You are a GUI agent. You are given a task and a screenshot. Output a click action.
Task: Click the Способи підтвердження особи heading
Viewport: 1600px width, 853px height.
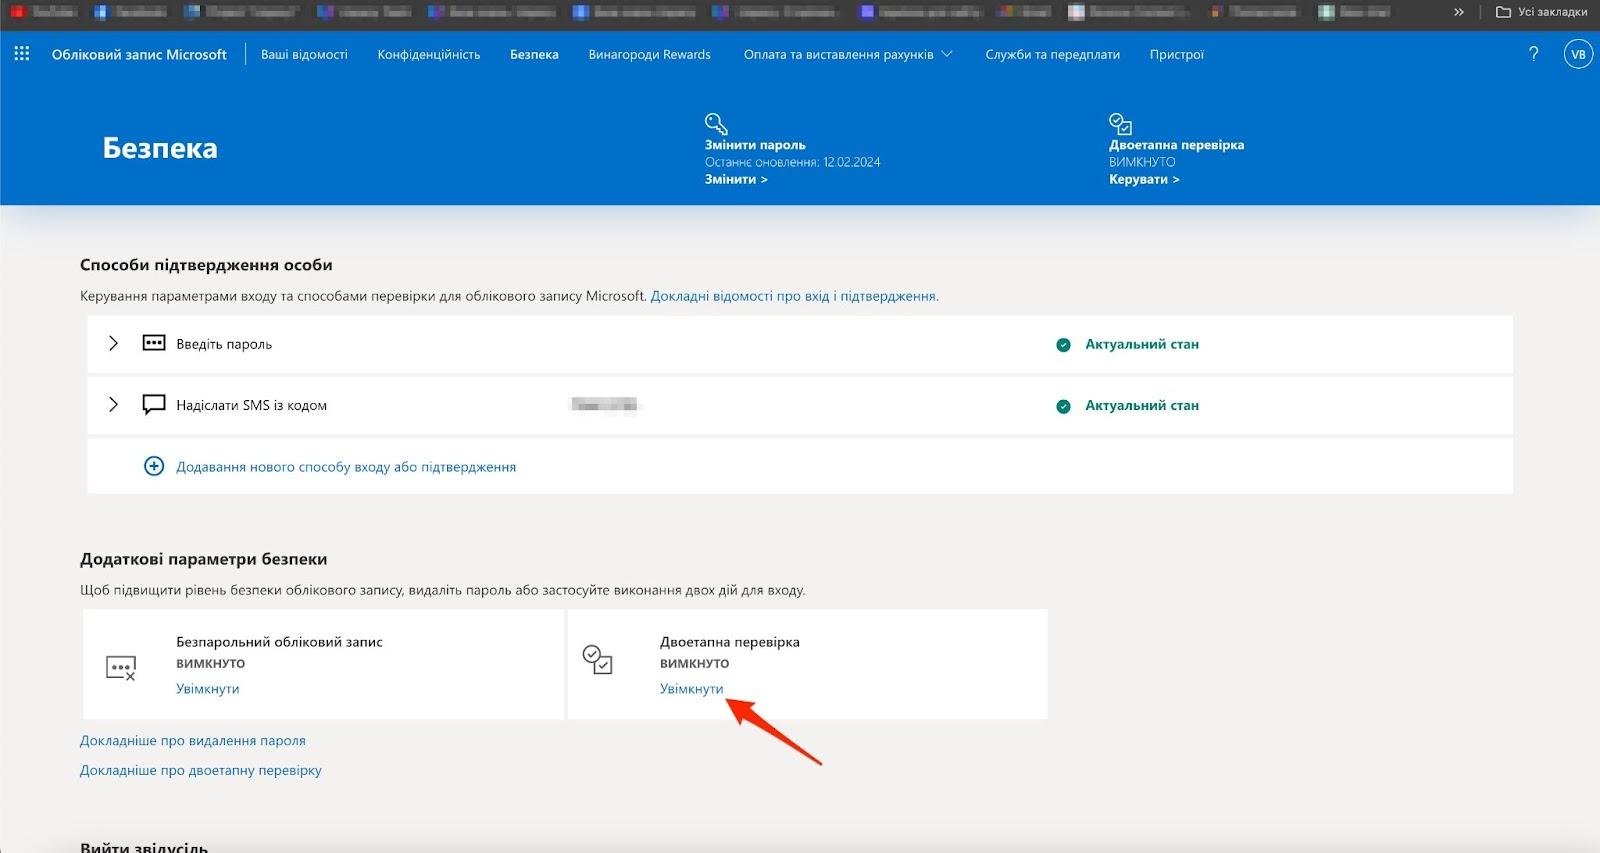[x=206, y=265]
